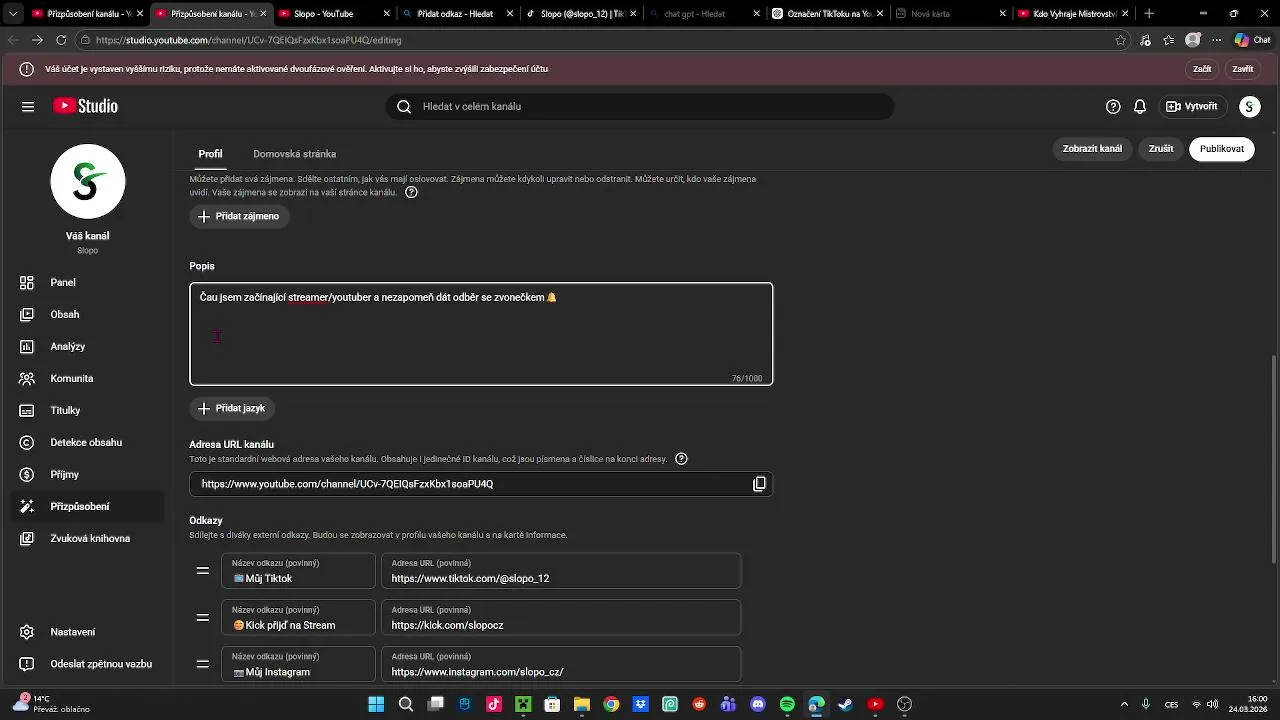Click the instagram.com/slopo_cz URL field

coord(561,665)
